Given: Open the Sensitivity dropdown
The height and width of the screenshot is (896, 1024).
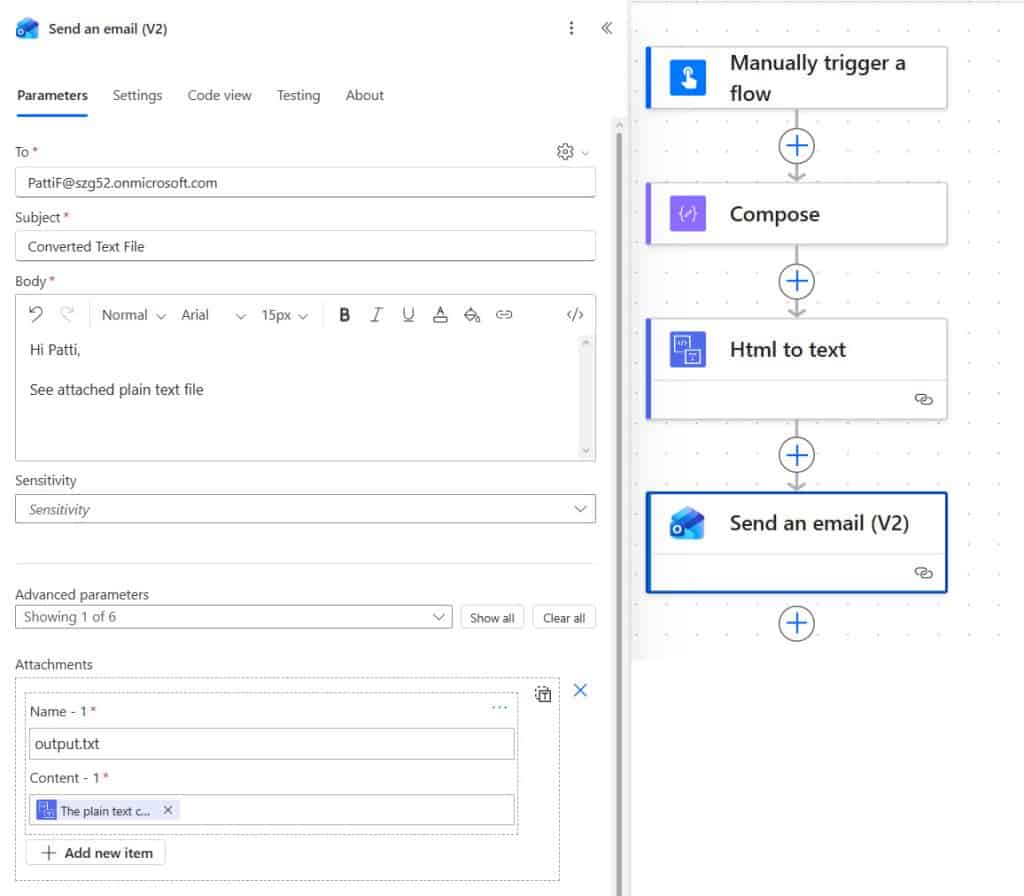Looking at the screenshot, I should click(x=305, y=509).
